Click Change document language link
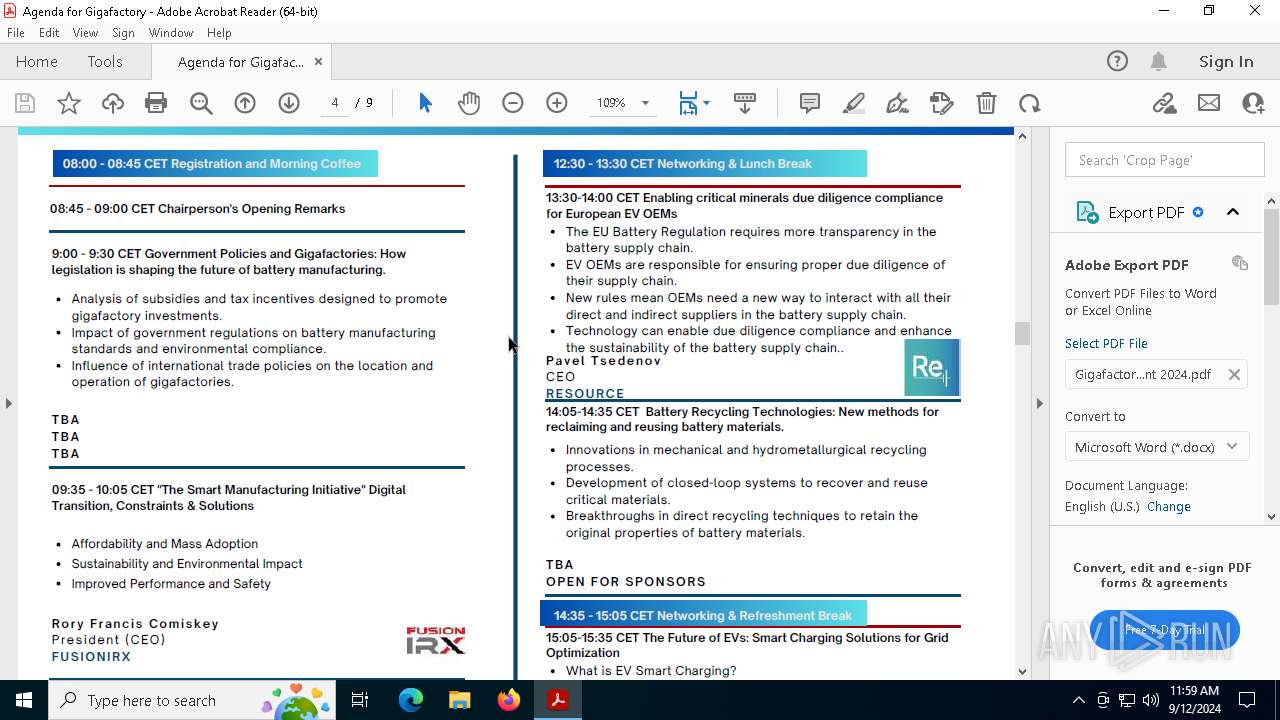This screenshot has width=1280, height=720. coord(1169,506)
